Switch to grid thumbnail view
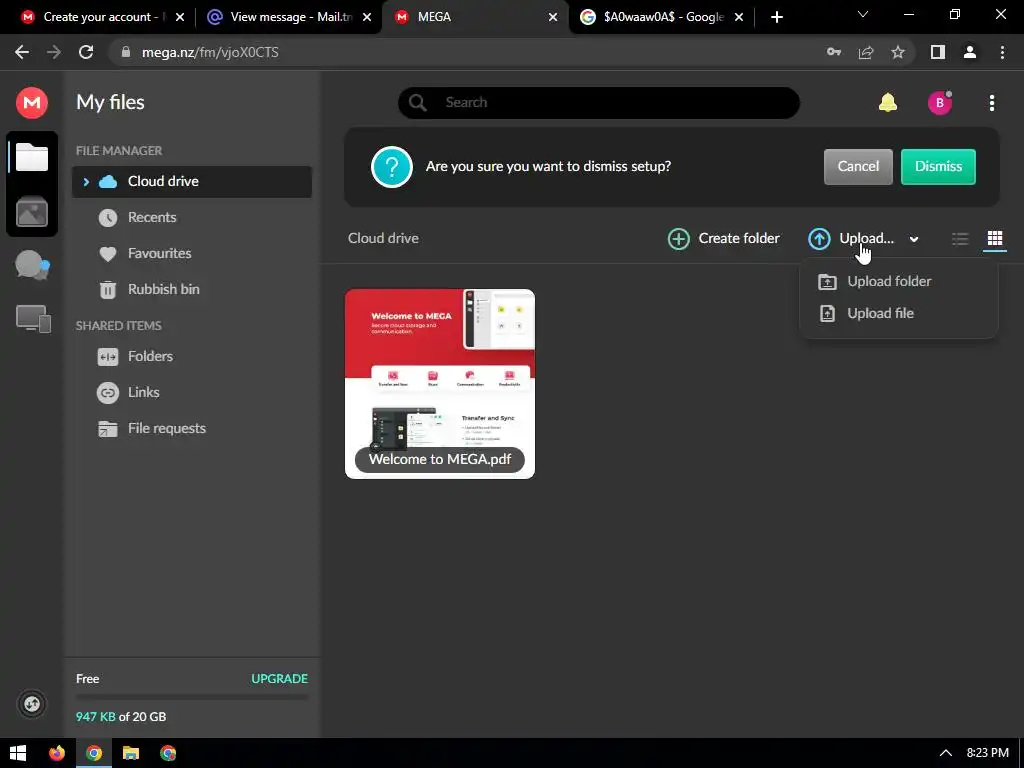The height and width of the screenshot is (768, 1024). 995,239
